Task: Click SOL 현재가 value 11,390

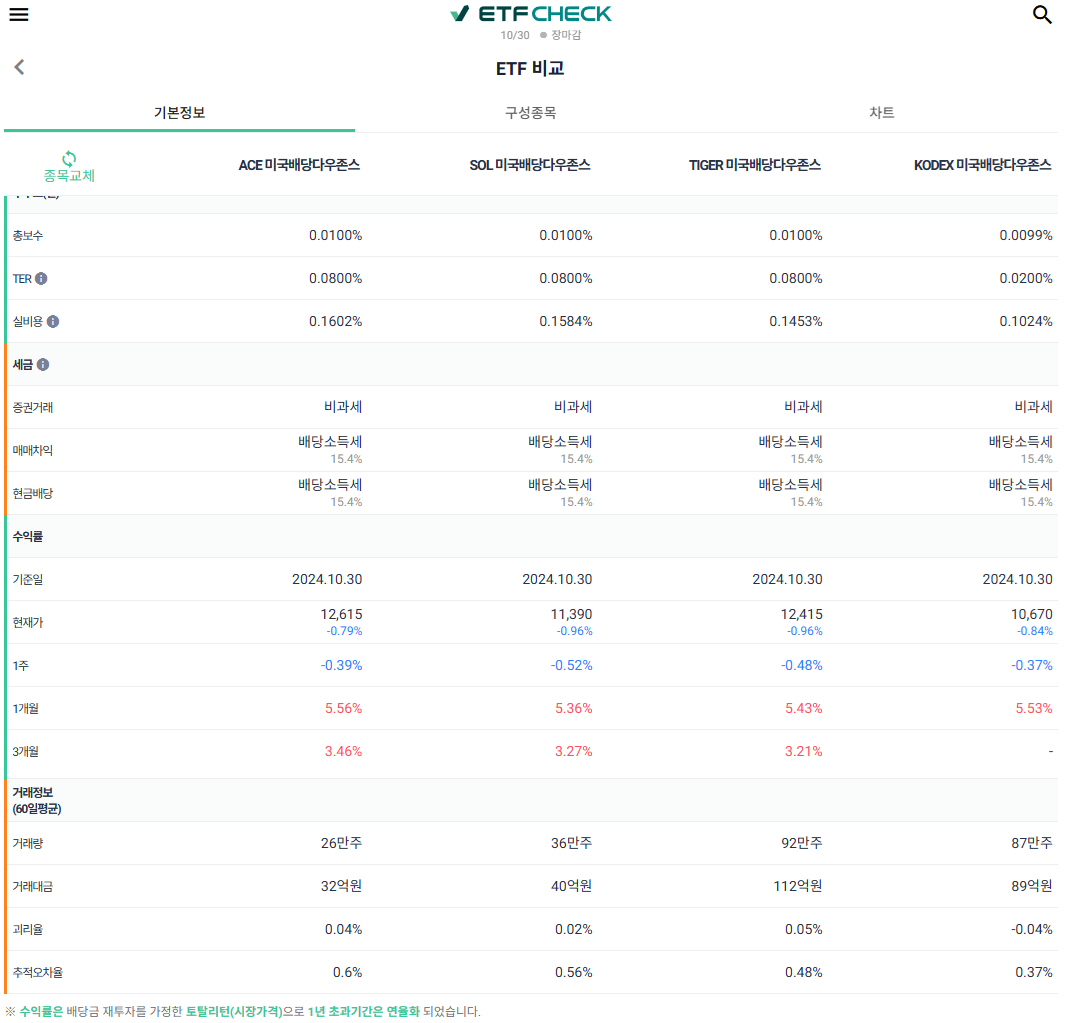Action: coord(571,614)
